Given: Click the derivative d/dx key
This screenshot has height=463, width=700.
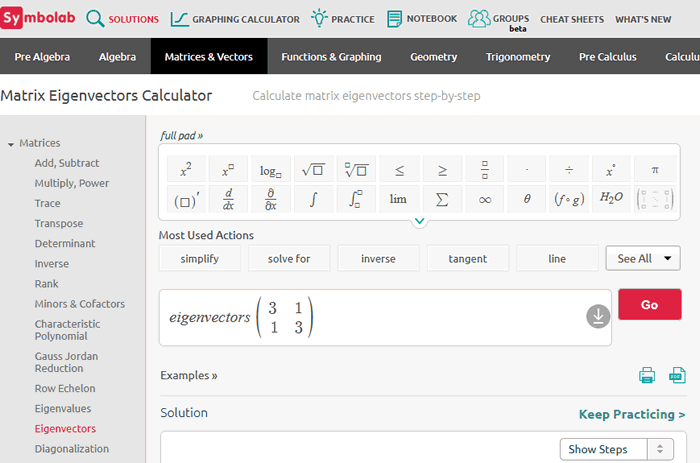Looking at the screenshot, I should click(x=228, y=199).
